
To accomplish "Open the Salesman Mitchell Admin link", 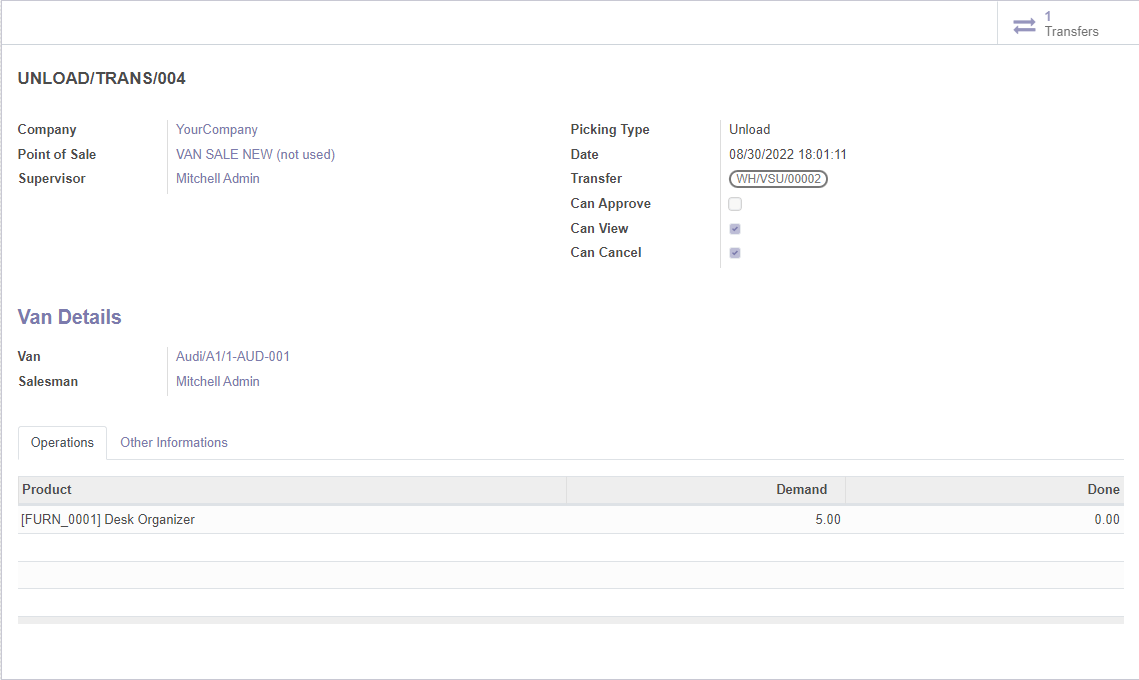I will [218, 382].
